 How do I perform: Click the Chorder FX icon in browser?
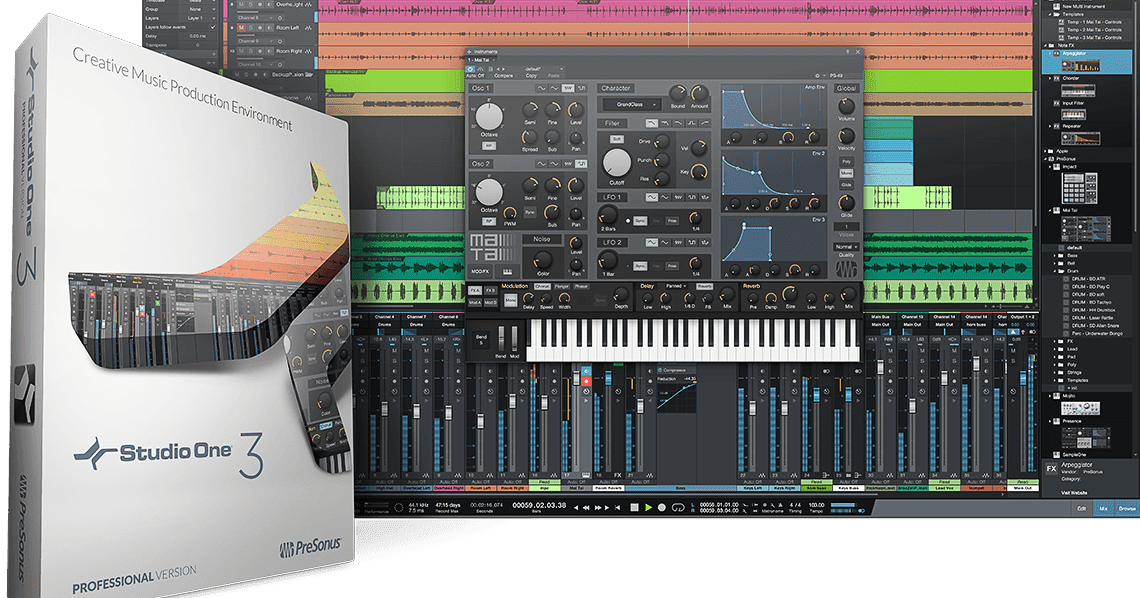pyautogui.click(x=1056, y=78)
